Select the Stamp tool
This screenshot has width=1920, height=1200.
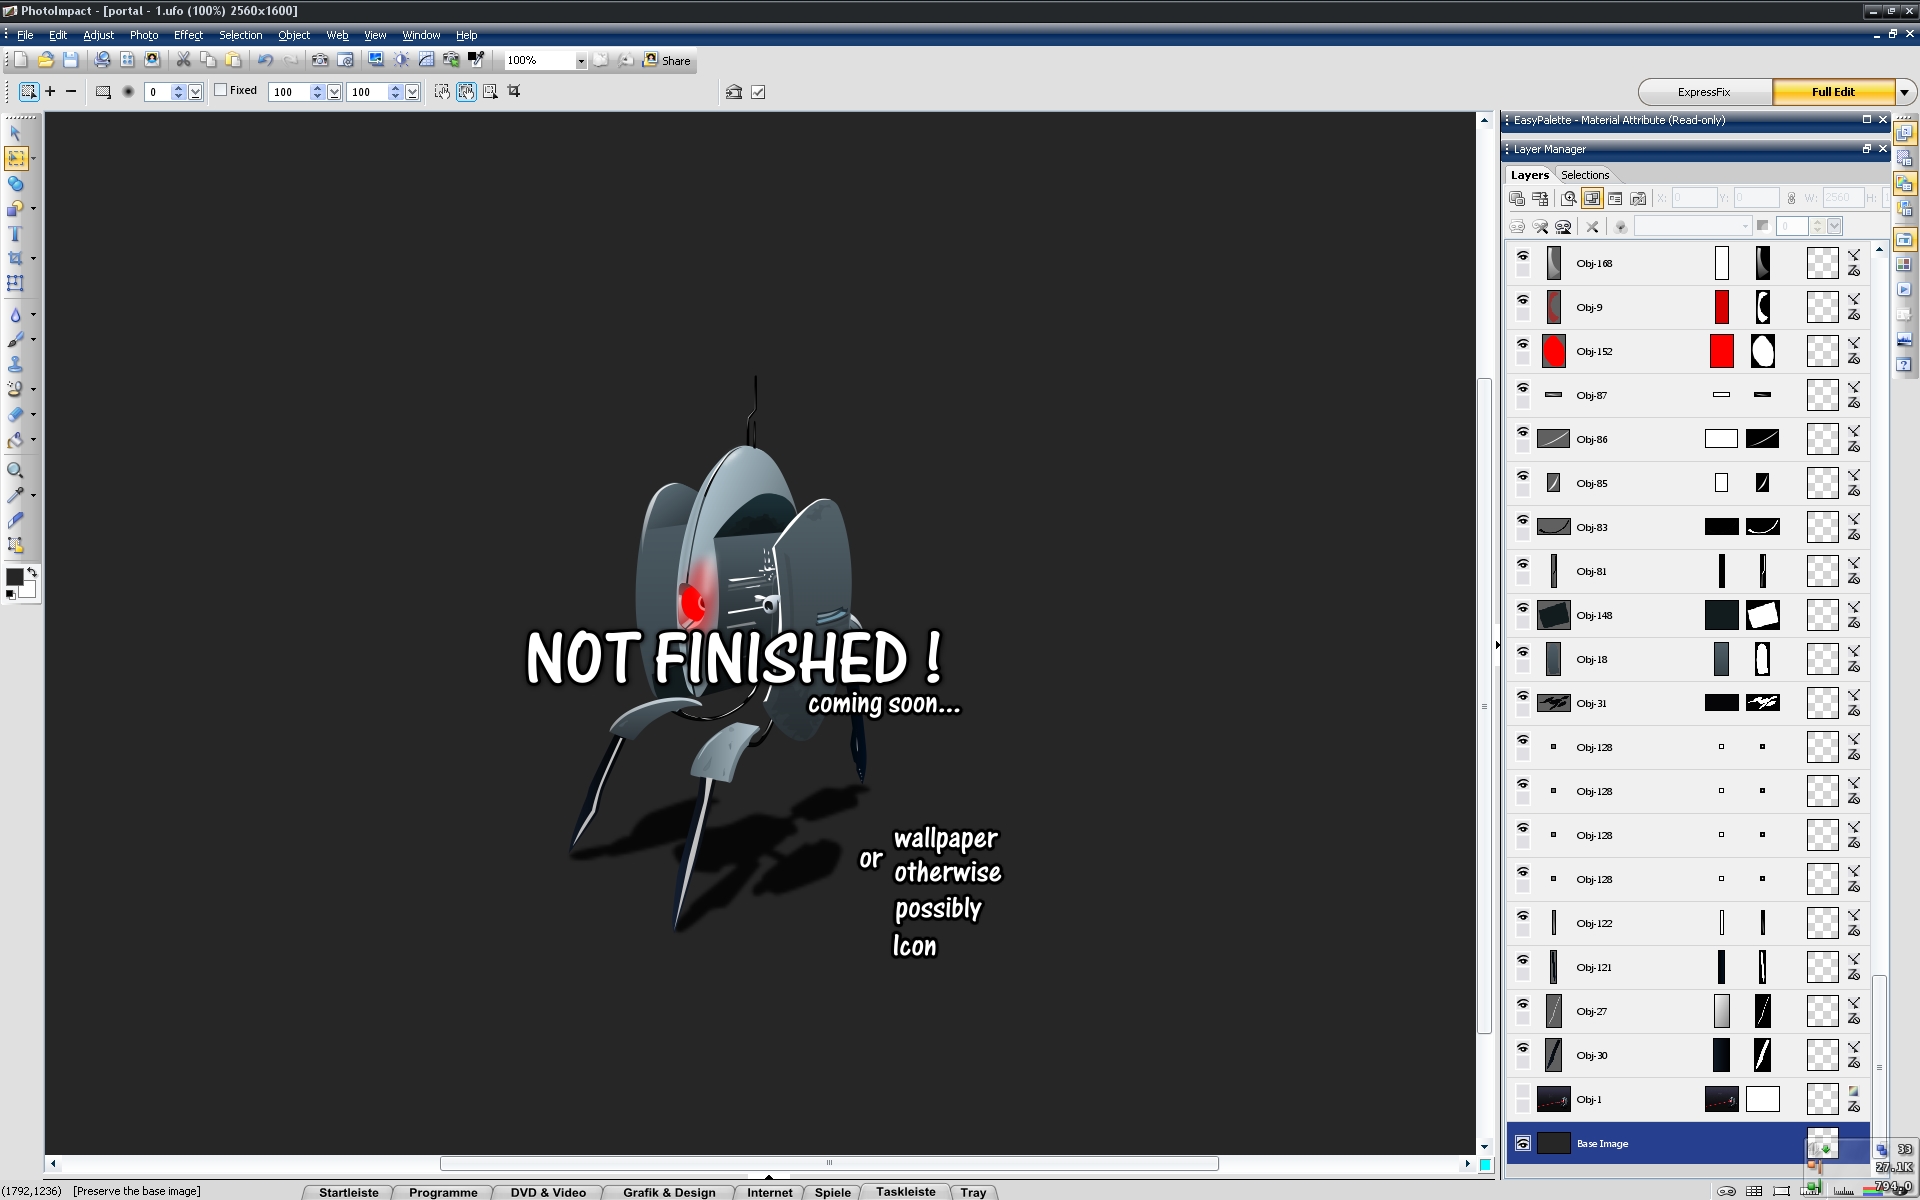(15, 365)
